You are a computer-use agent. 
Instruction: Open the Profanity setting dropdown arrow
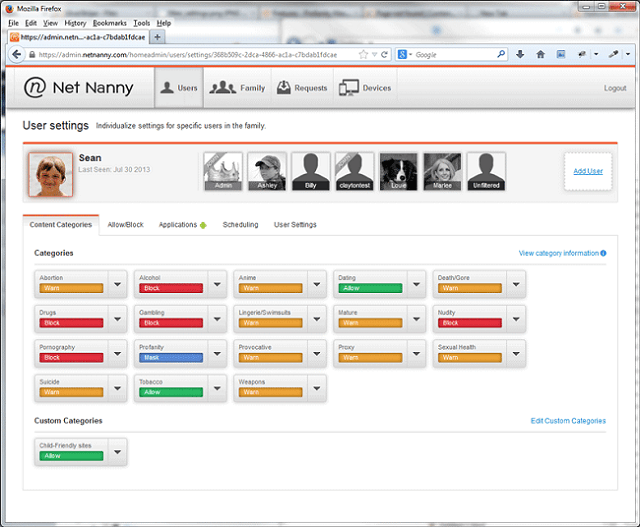(217, 354)
